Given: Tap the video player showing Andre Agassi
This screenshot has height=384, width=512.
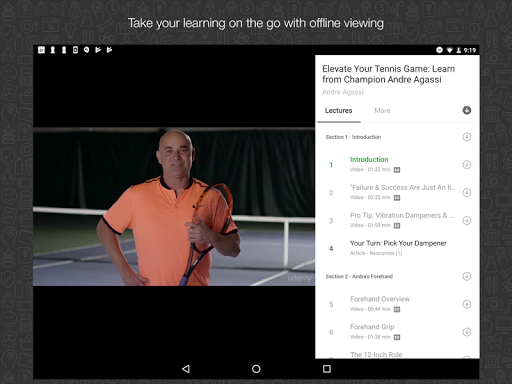Looking at the screenshot, I should click(x=174, y=206).
